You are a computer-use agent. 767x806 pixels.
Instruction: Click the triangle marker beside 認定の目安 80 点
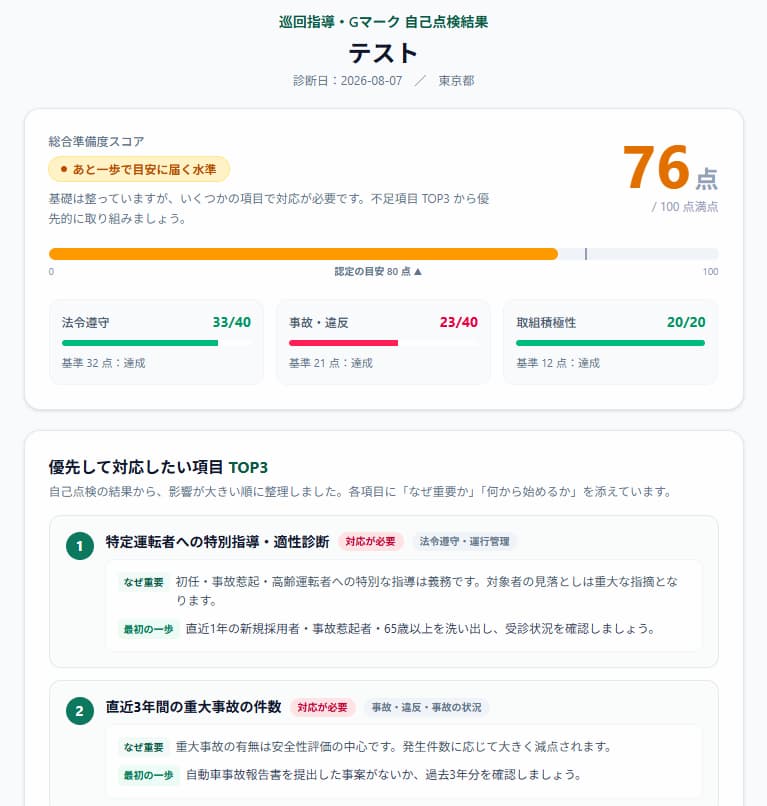tap(418, 271)
